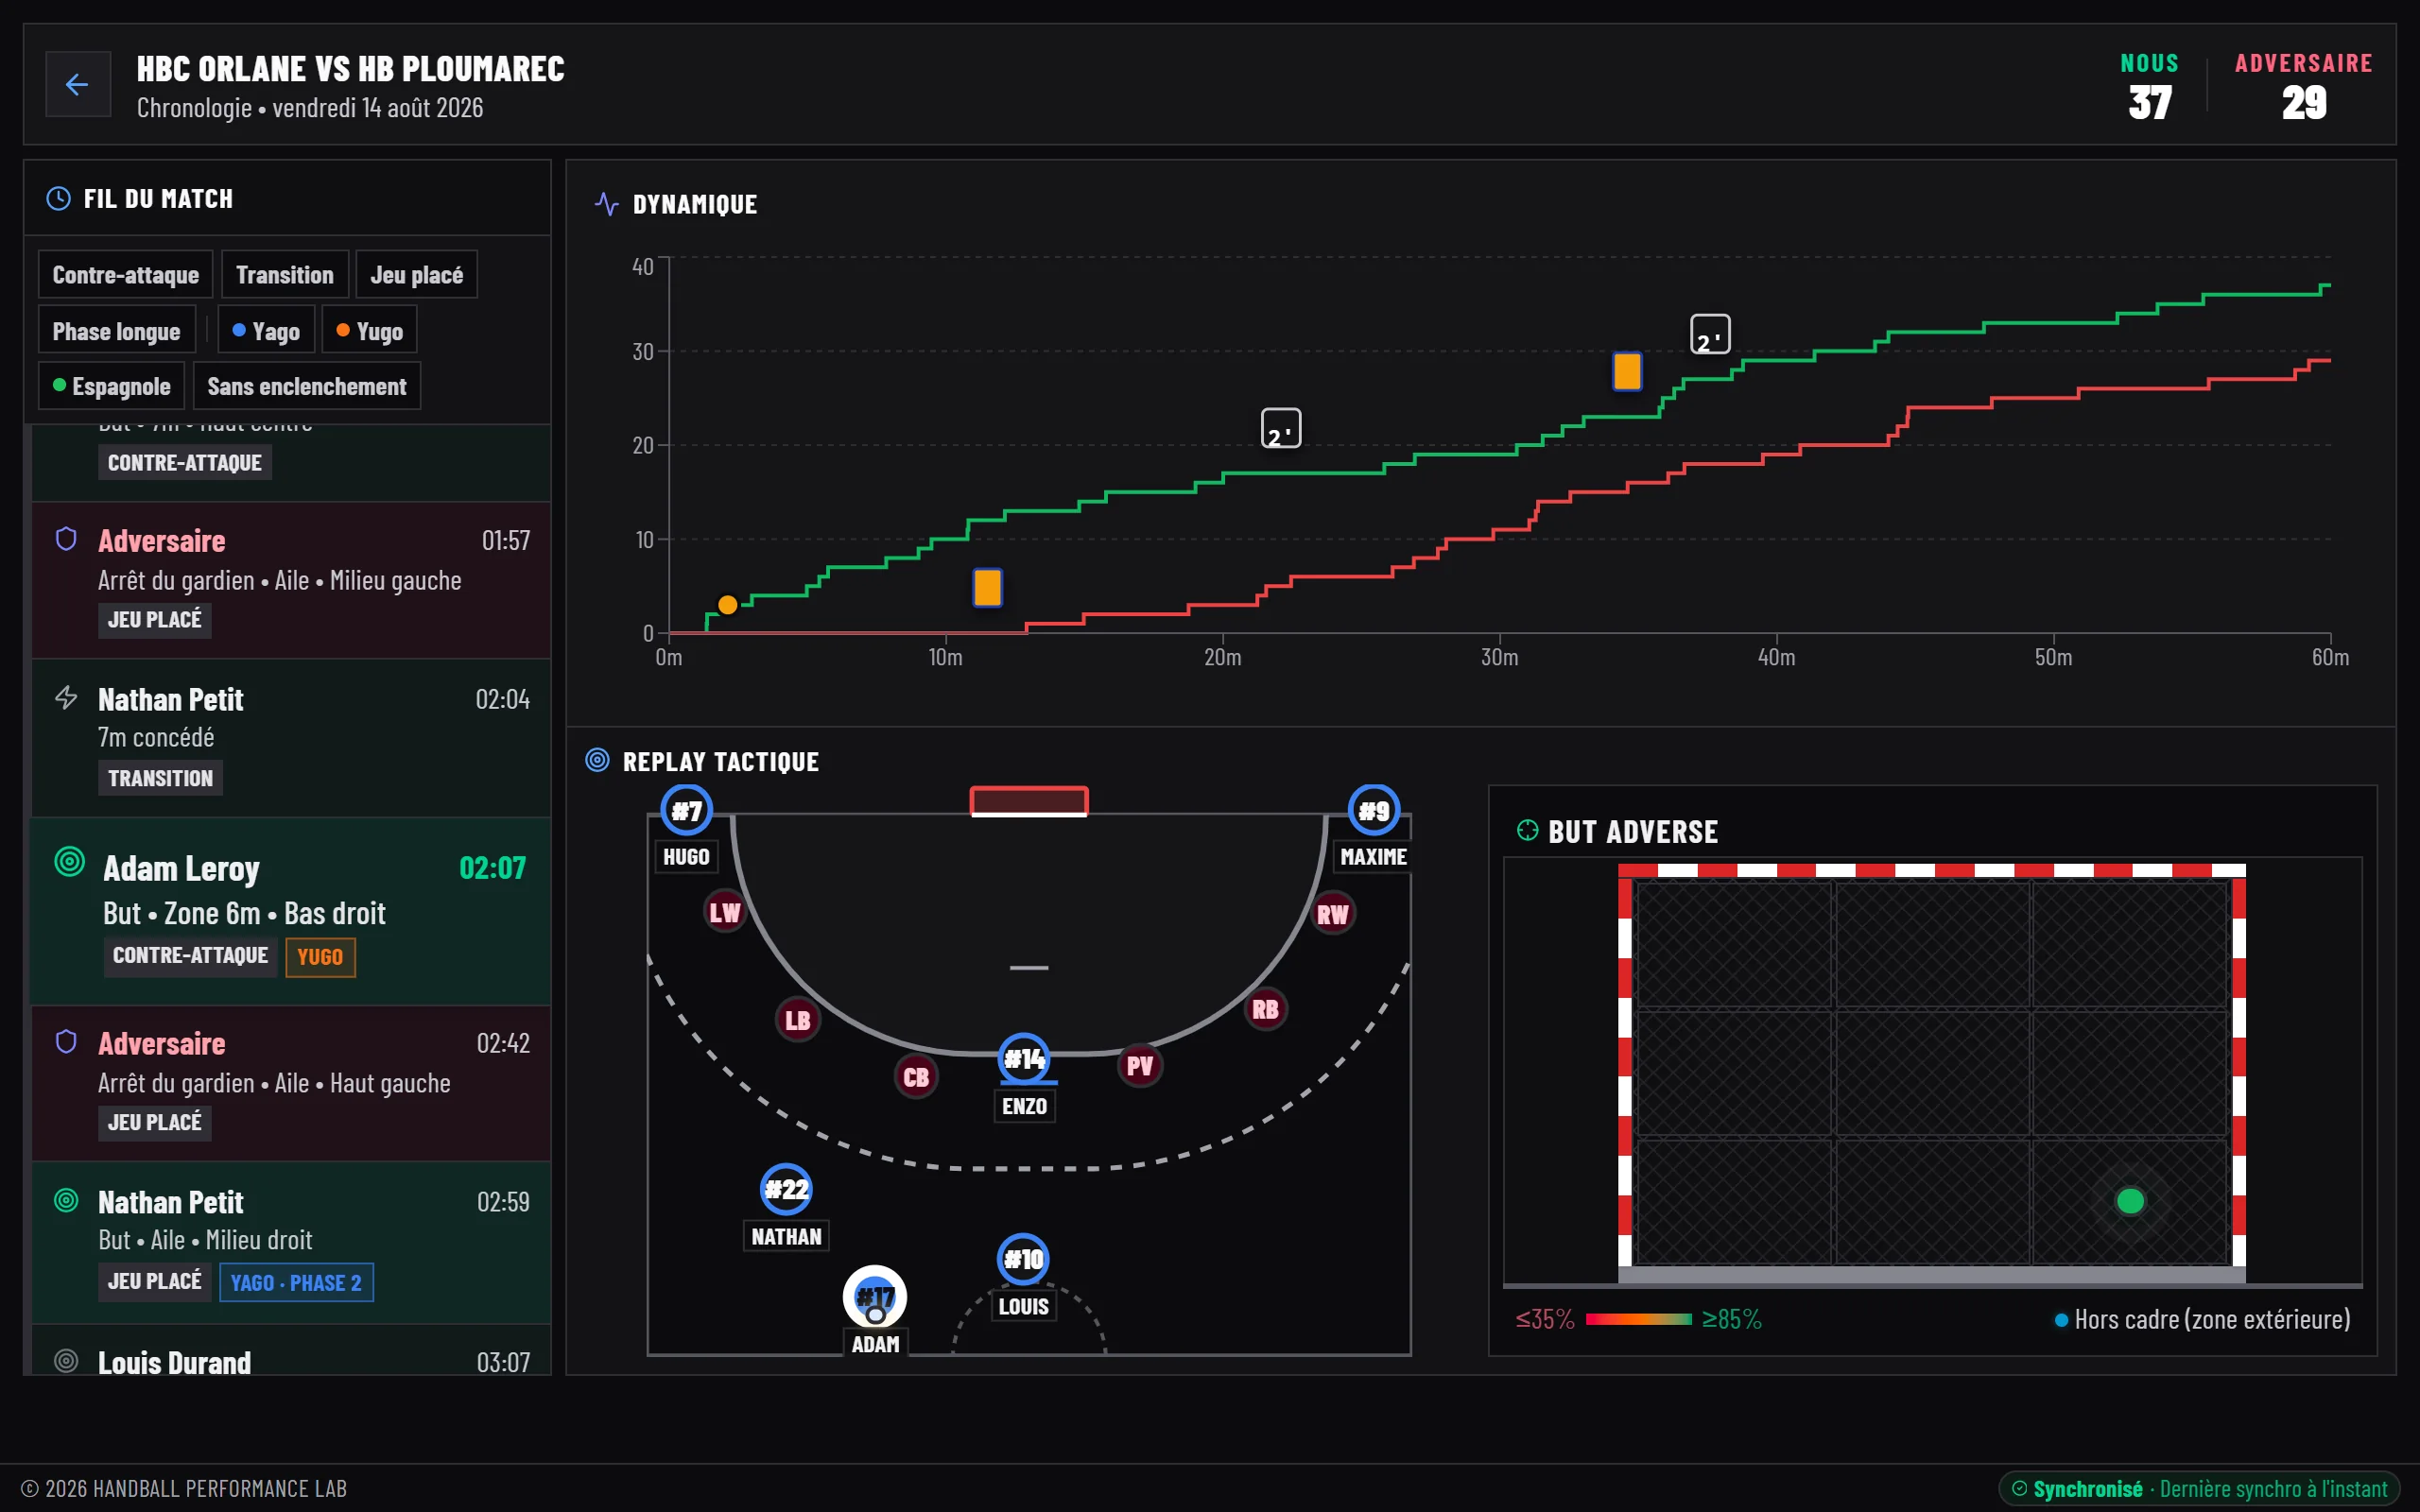Viewport: 2420px width, 1512px height.
Task: Click the But adverse crosshair icon
Action: [x=1527, y=830]
